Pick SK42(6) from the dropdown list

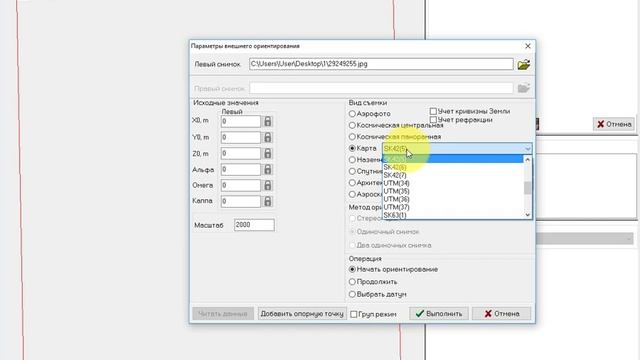[453, 167]
